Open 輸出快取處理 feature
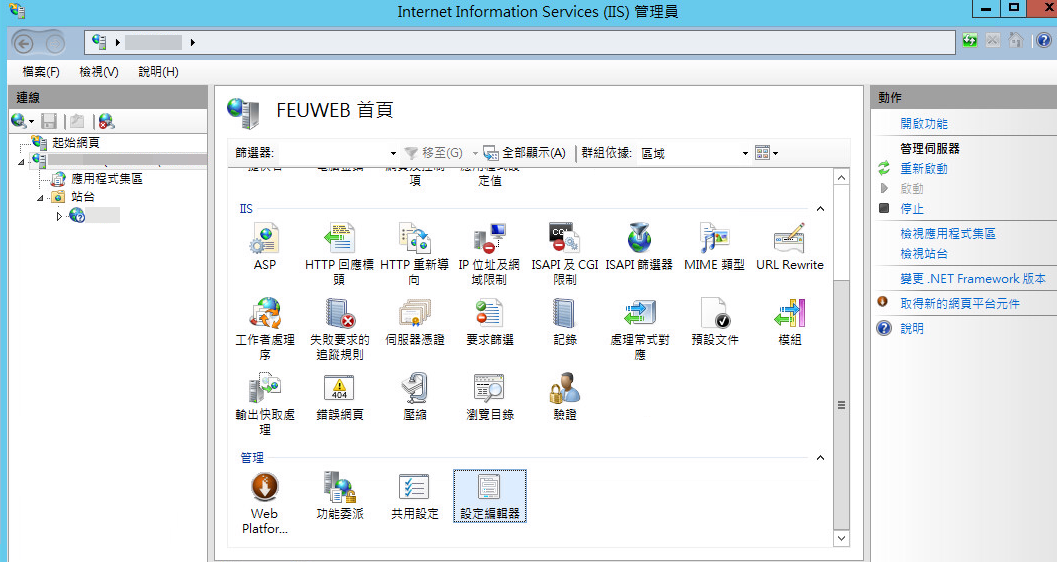Viewport: 1057px width, 562px height. [x=264, y=404]
